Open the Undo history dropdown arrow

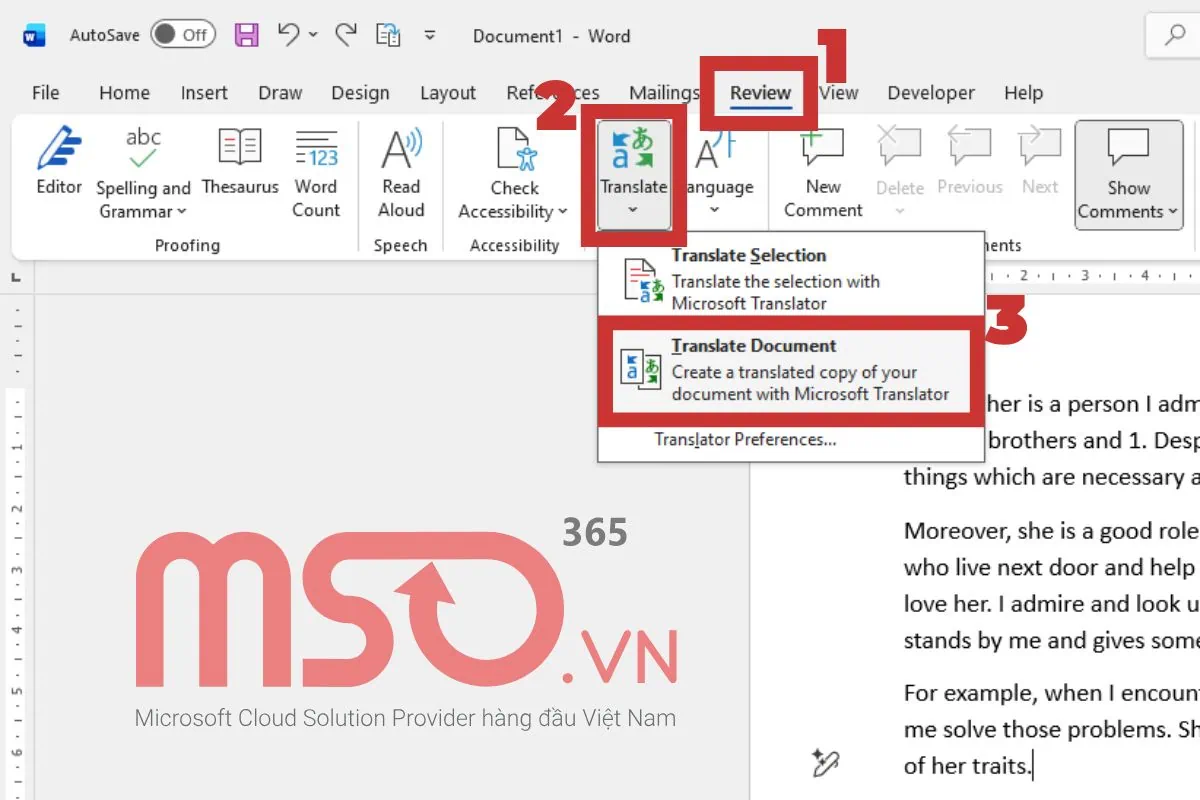313,36
